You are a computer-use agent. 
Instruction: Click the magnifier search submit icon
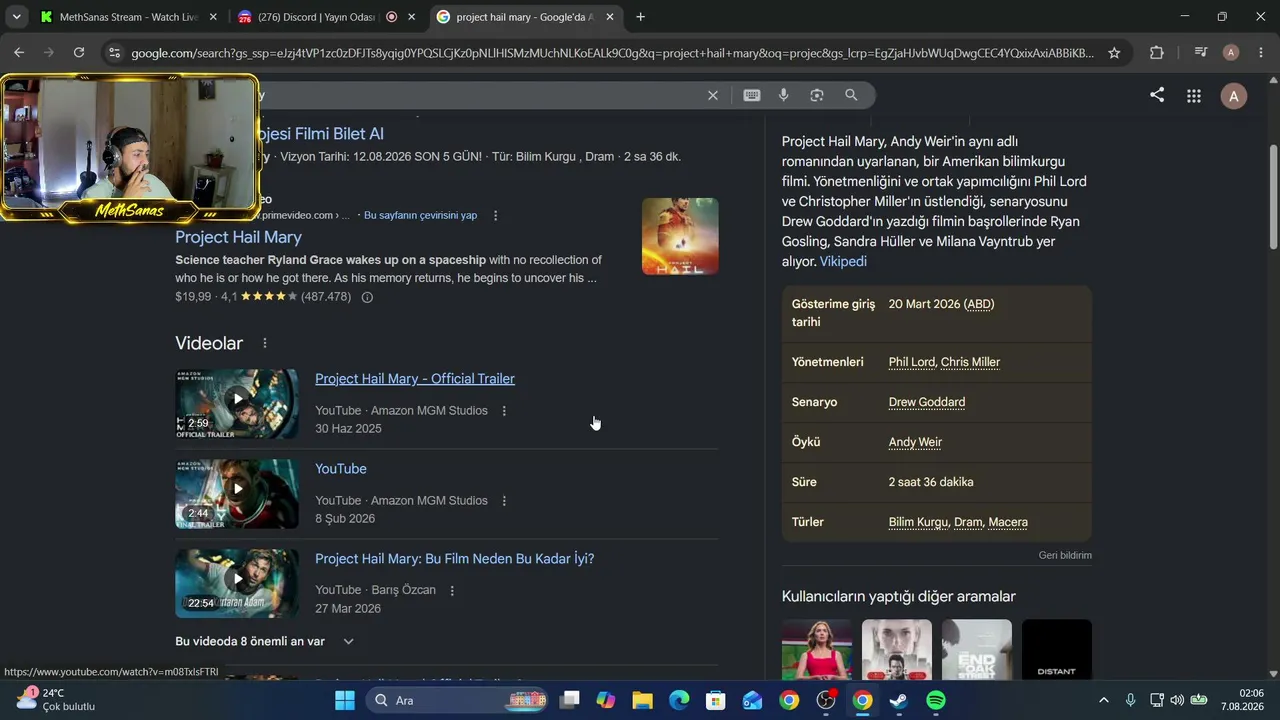point(851,95)
